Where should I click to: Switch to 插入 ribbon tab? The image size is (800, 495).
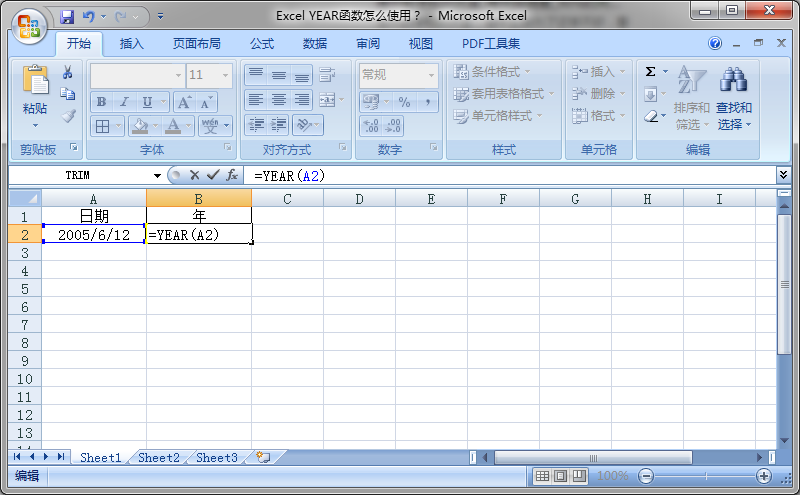(x=132, y=44)
